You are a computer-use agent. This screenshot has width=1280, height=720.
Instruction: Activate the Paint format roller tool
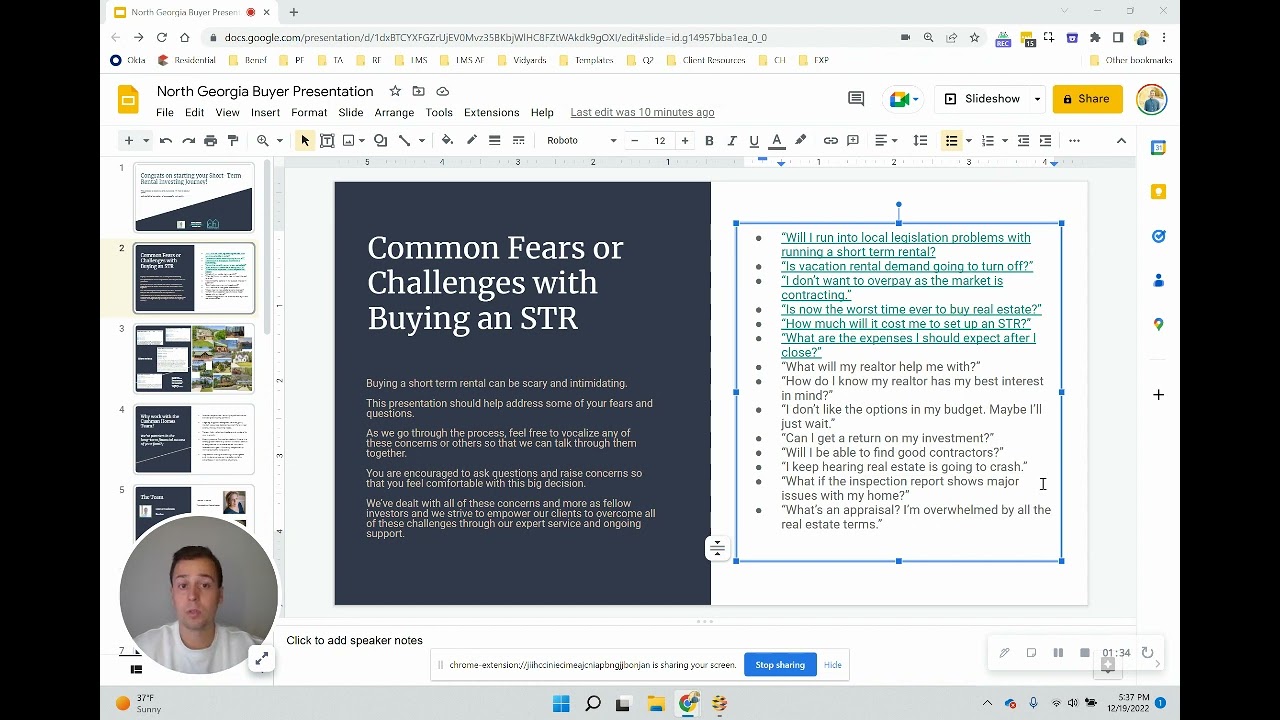click(233, 141)
